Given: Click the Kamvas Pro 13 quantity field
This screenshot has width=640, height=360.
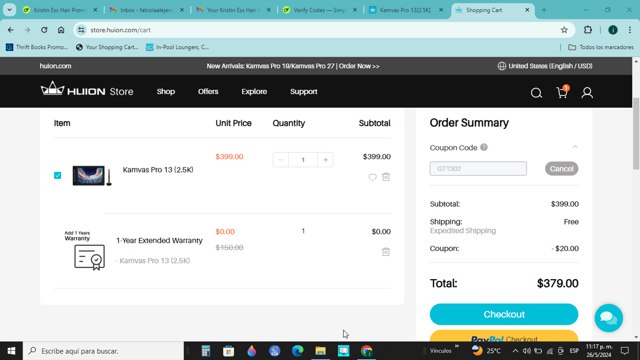Looking at the screenshot, I should point(303,160).
